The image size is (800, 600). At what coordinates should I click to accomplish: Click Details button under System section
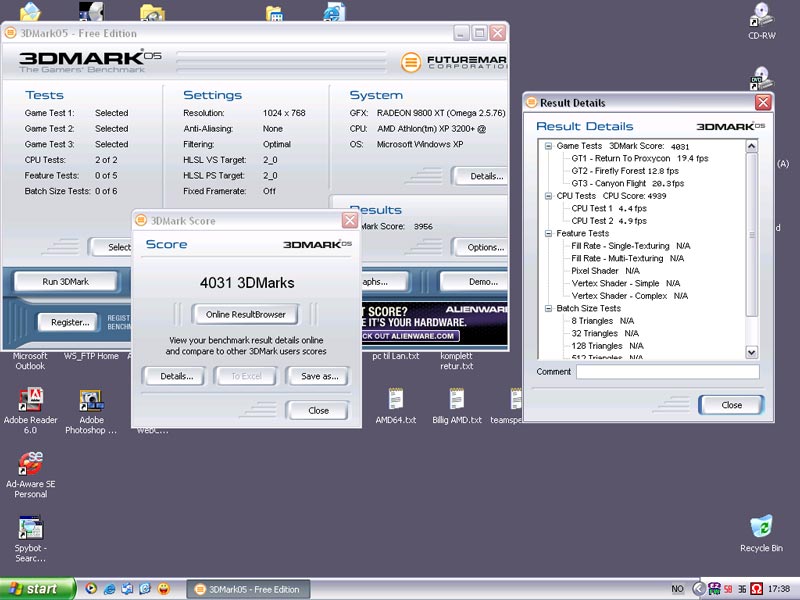480,176
